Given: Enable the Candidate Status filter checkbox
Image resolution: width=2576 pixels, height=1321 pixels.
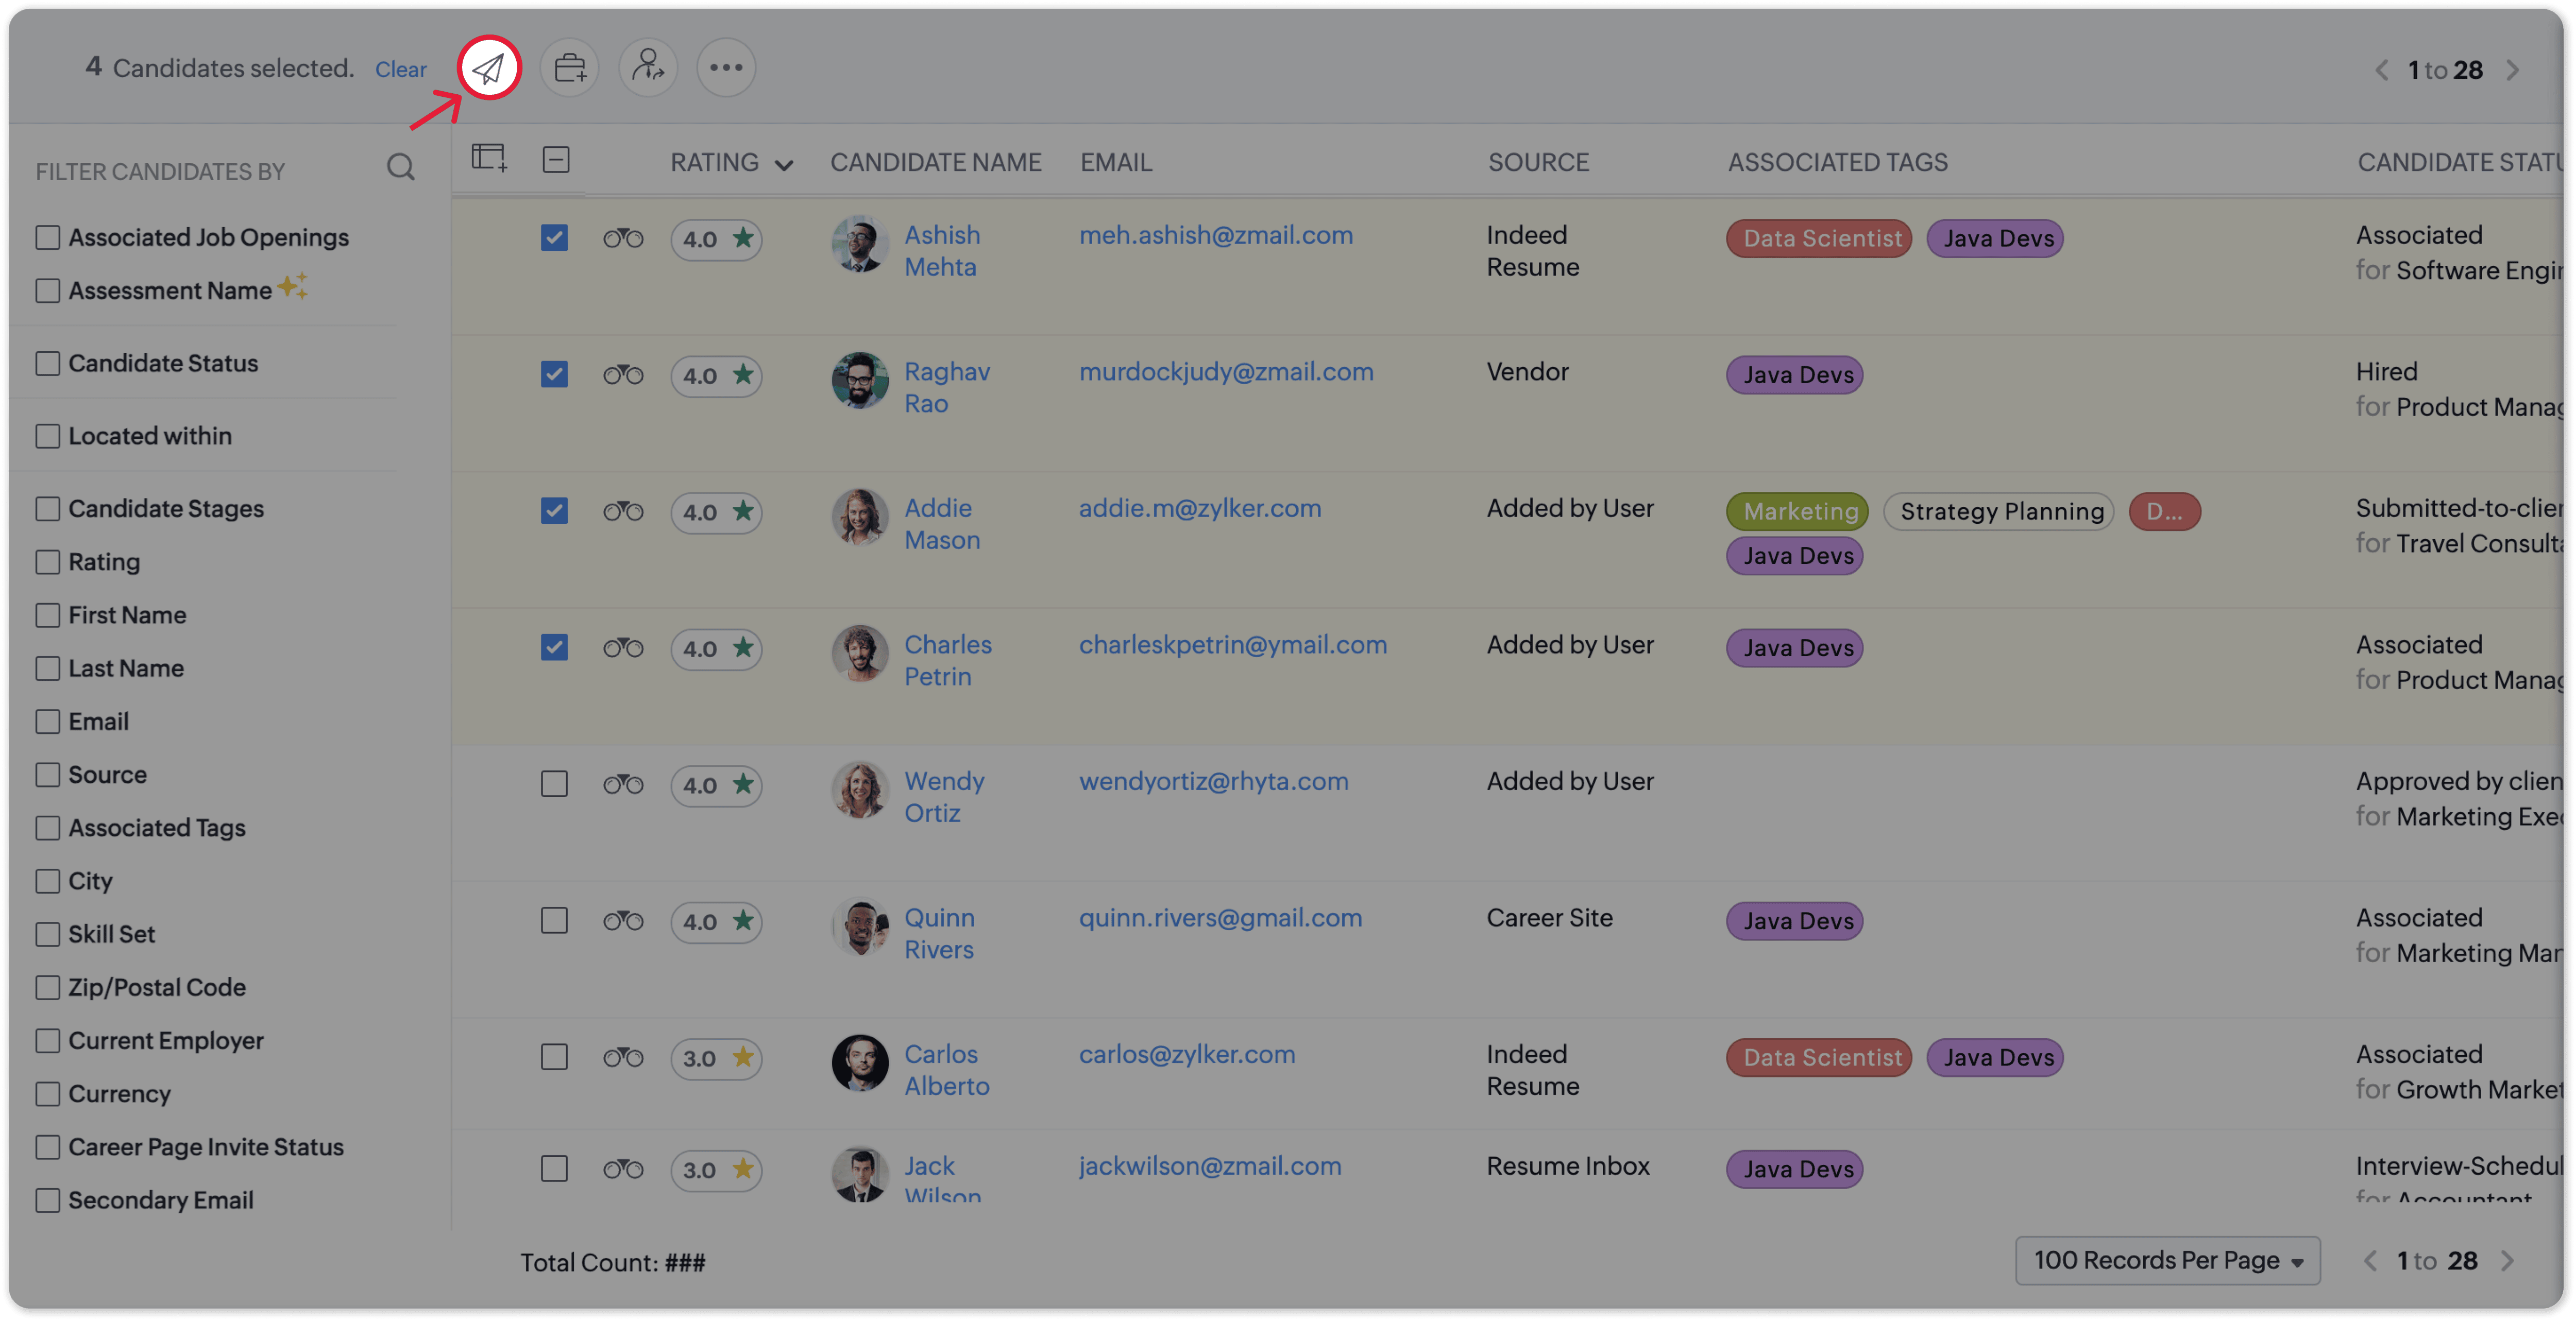Looking at the screenshot, I should pyautogui.click(x=48, y=363).
